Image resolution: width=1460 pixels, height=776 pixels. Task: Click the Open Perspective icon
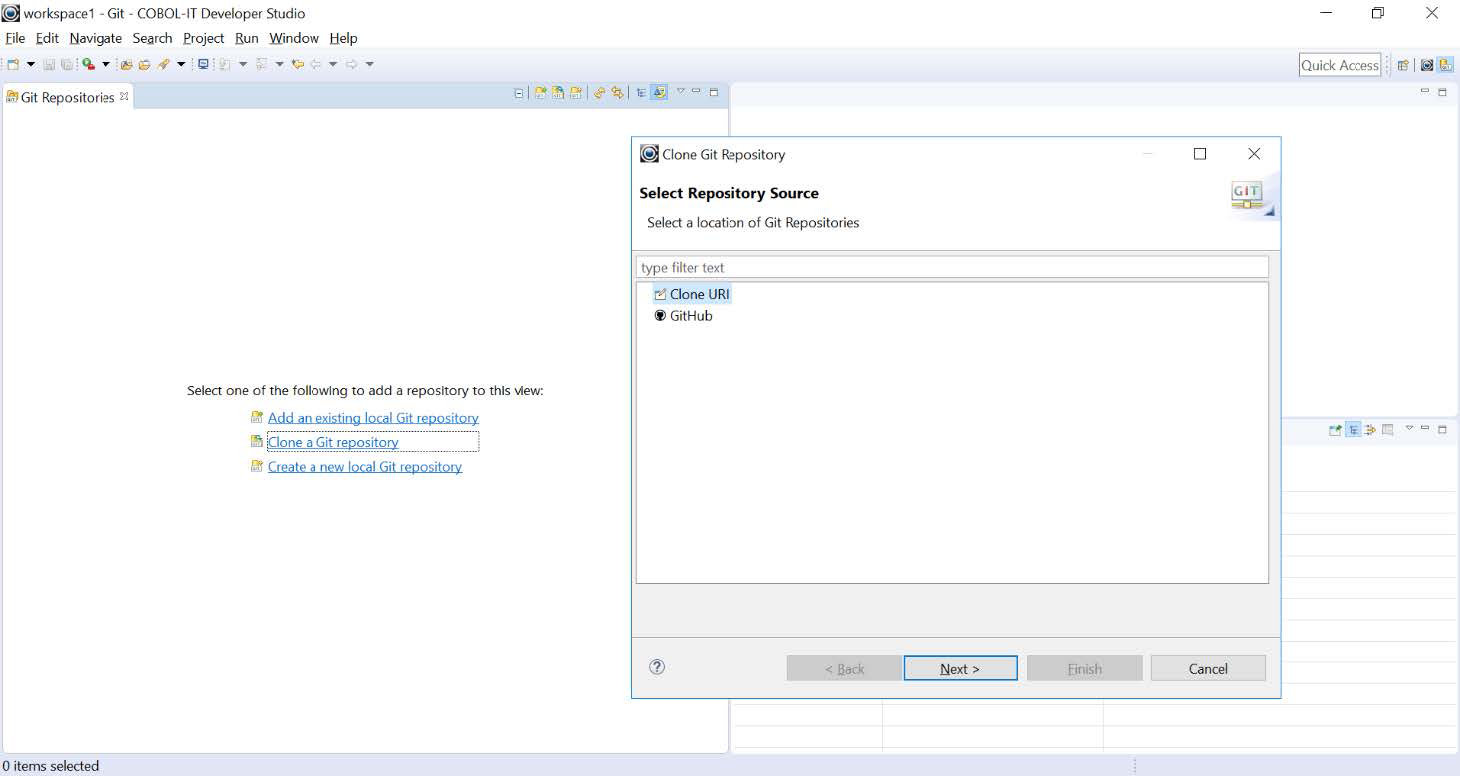pos(1403,65)
